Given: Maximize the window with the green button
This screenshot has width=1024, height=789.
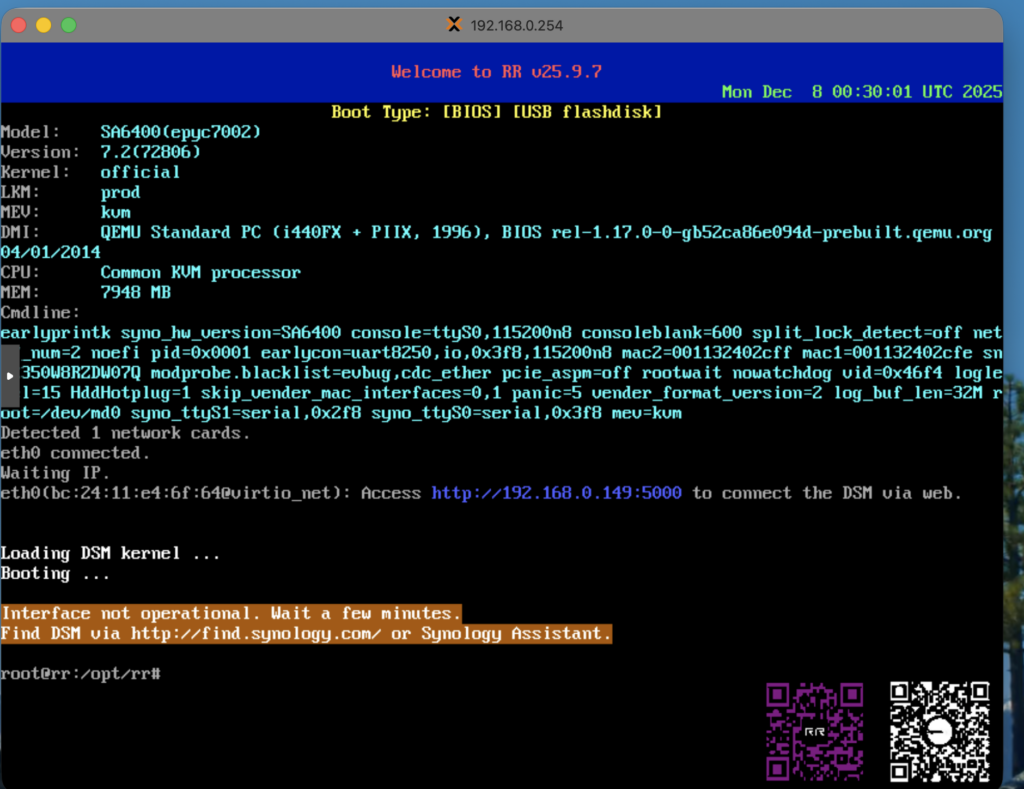Looking at the screenshot, I should tap(68, 25).
